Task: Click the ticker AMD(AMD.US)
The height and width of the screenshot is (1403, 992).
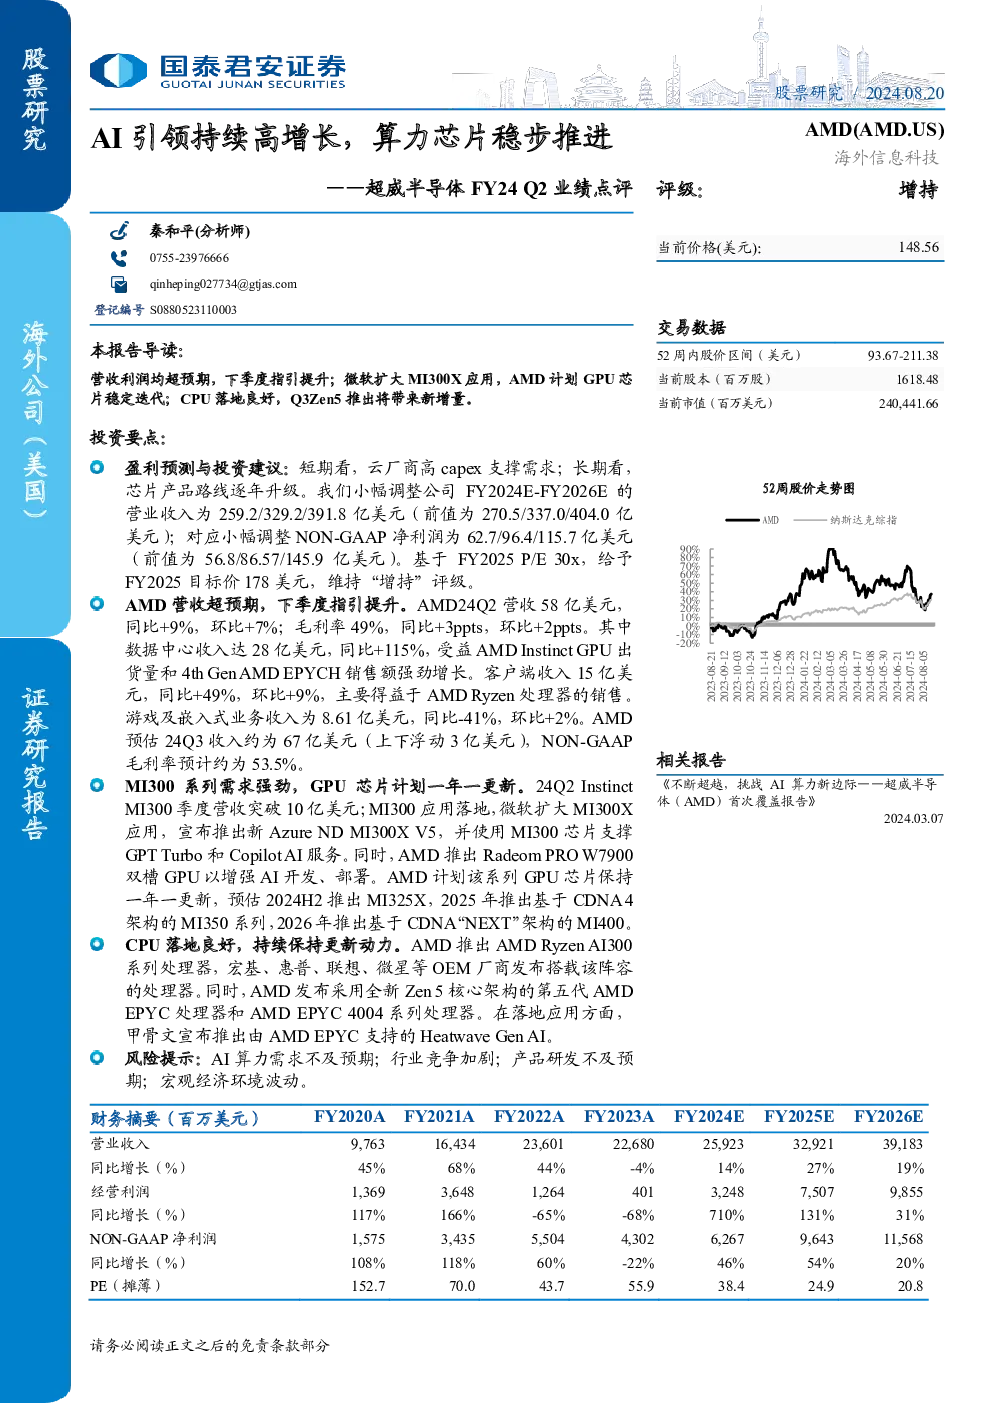Action: (874, 130)
